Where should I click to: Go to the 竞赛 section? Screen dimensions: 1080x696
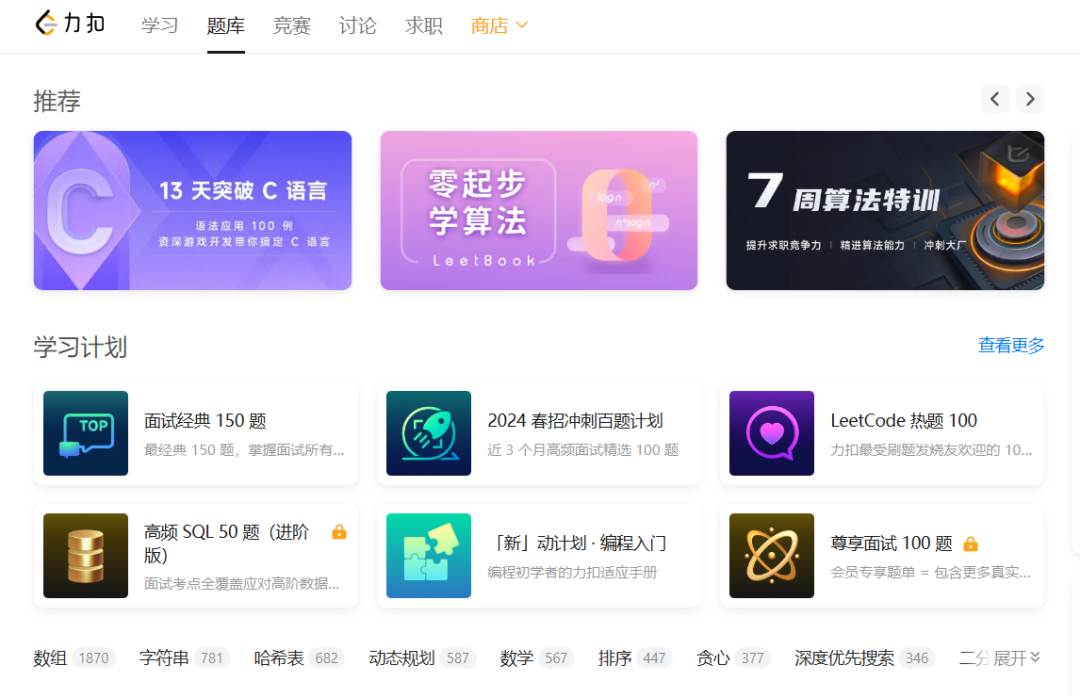pyautogui.click(x=292, y=25)
